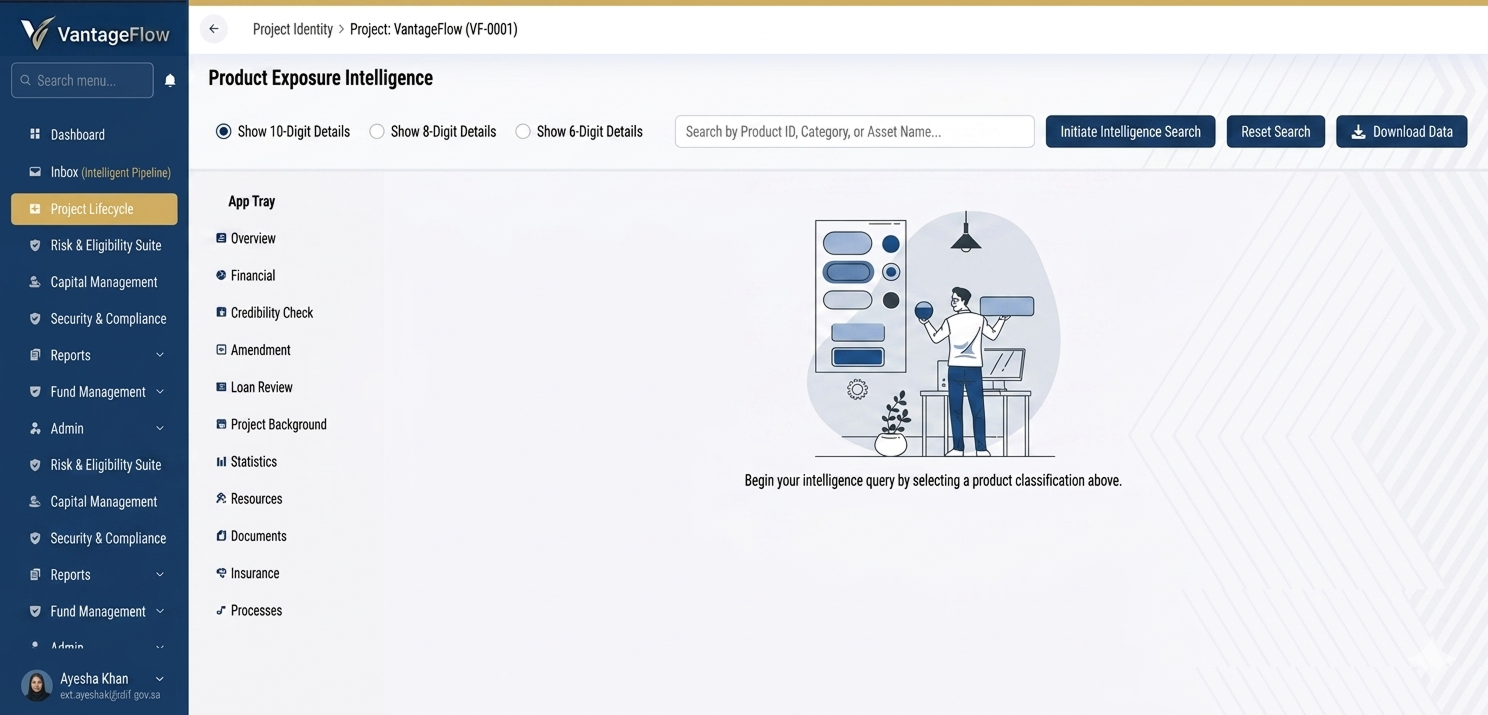Click the Statistics bar chart icon
The width and height of the screenshot is (1488, 715).
coord(221,462)
